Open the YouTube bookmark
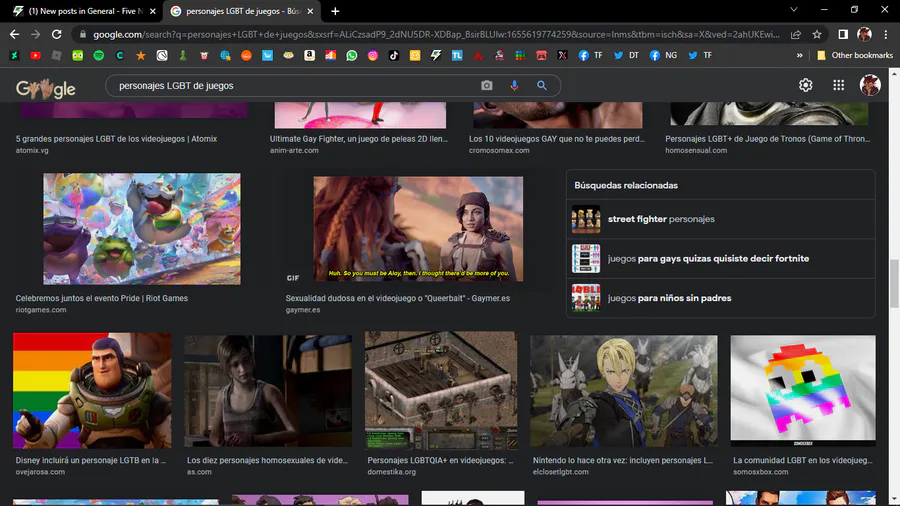Image resolution: width=900 pixels, height=506 pixels. point(36,56)
